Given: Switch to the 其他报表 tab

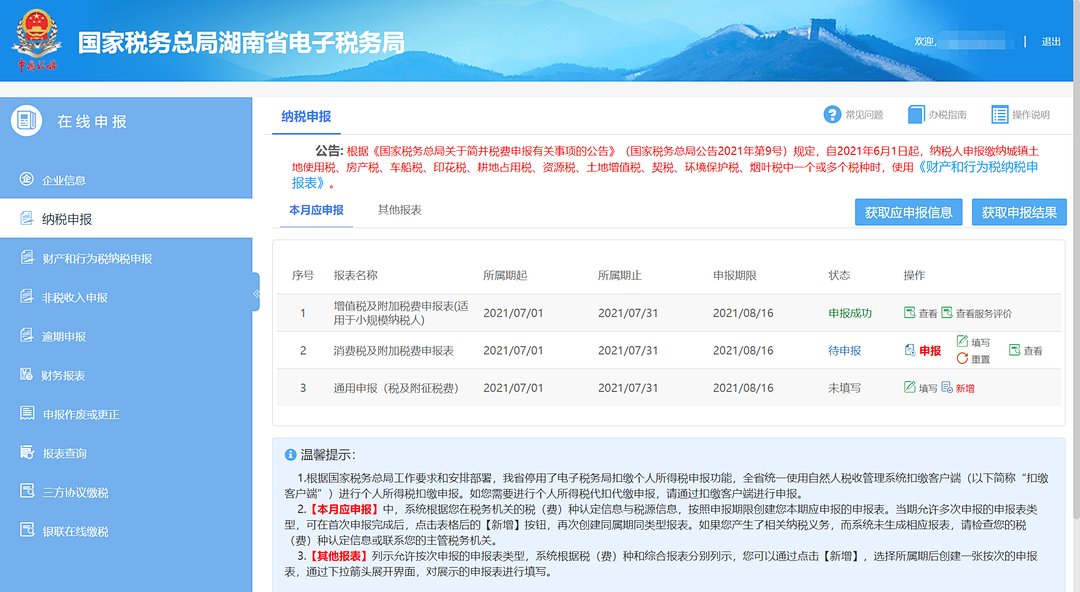Looking at the screenshot, I should (399, 210).
